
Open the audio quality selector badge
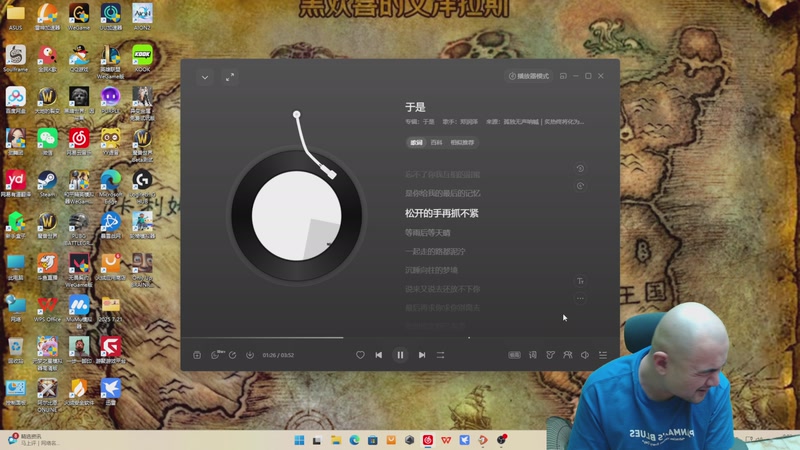pyautogui.click(x=514, y=355)
